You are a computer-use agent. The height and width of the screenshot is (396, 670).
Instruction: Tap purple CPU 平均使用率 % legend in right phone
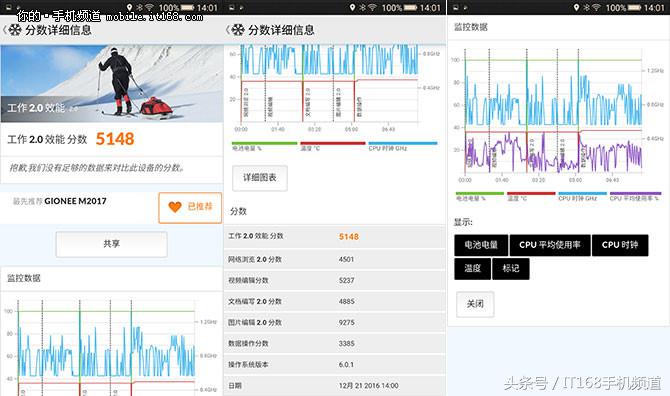(635, 196)
